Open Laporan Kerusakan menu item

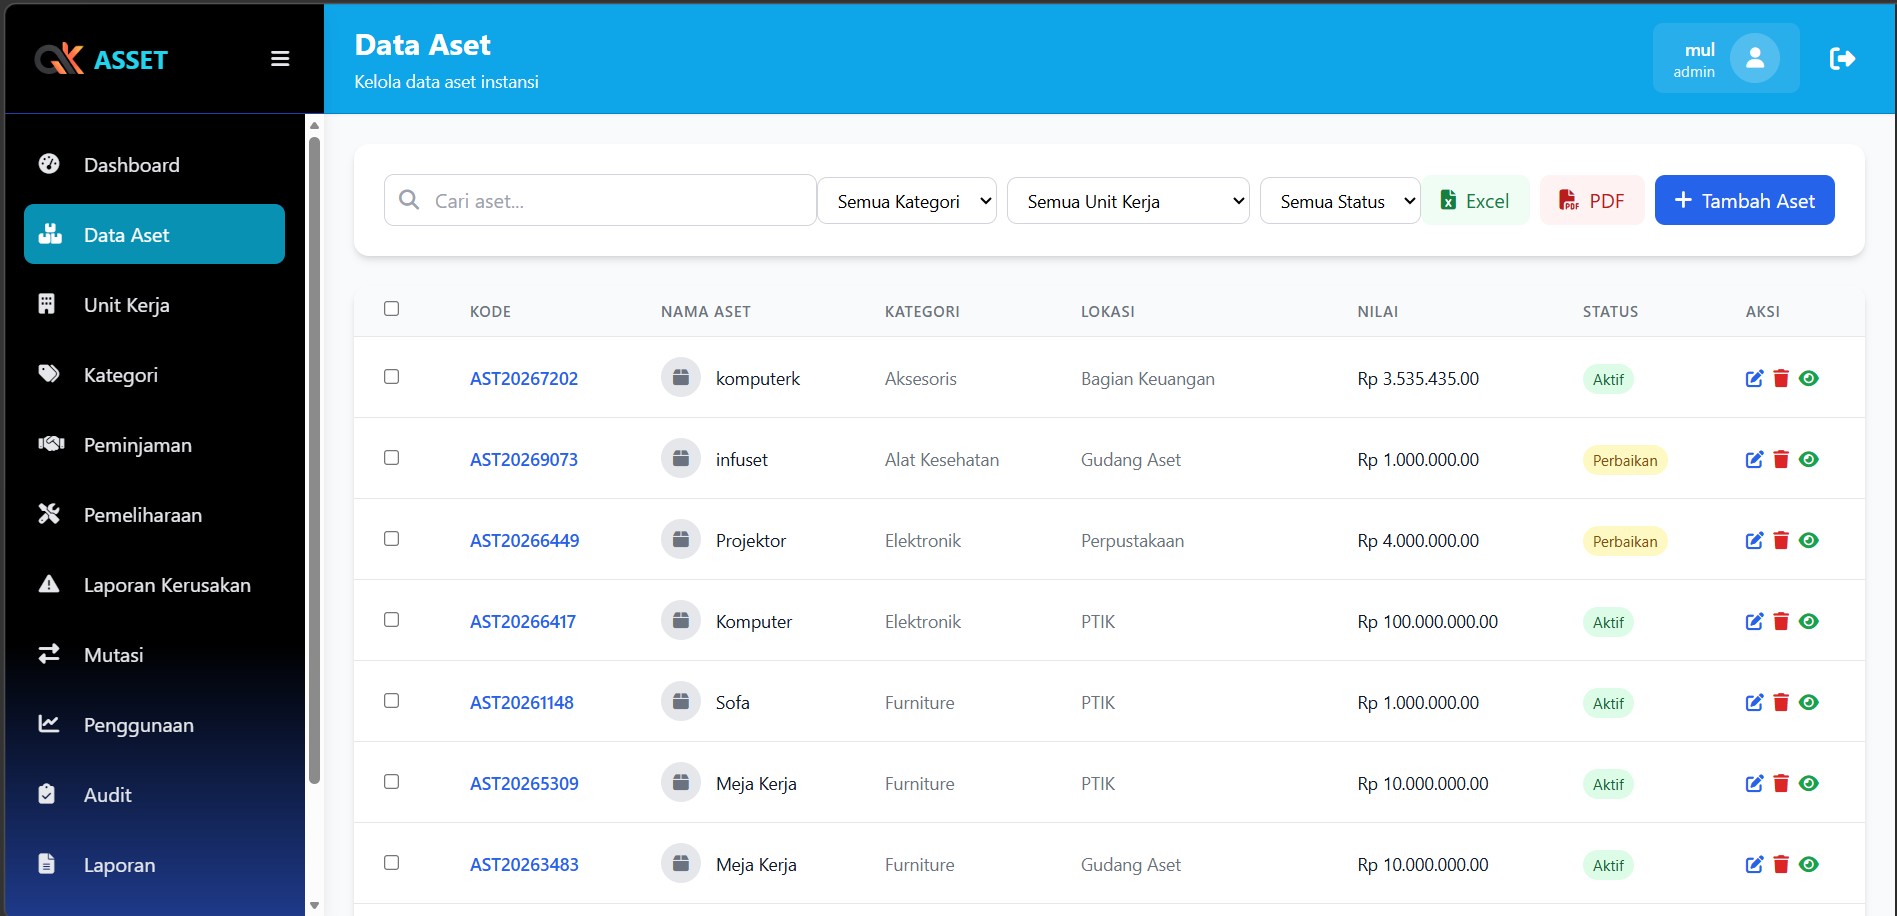click(166, 585)
